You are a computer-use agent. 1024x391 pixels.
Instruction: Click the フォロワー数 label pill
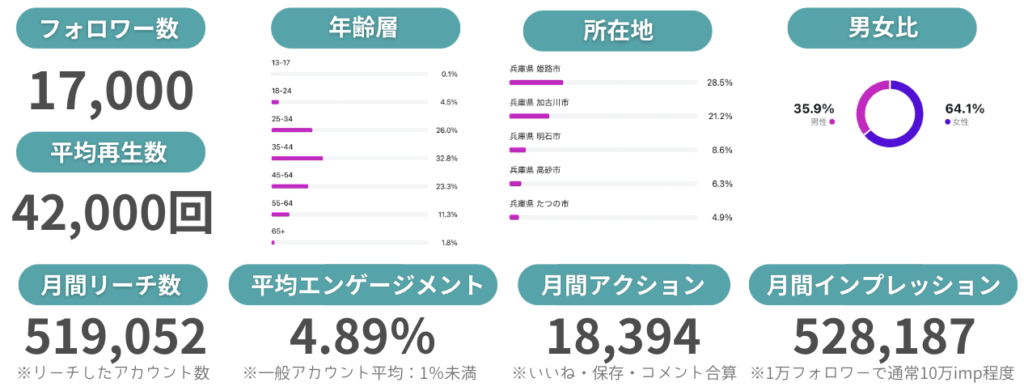pyautogui.click(x=110, y=28)
